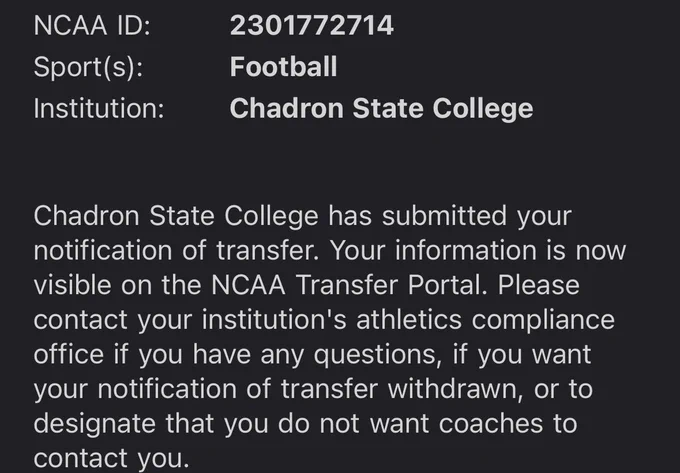The image size is (680, 473).
Task: Click the Institution label
Action: point(99,108)
